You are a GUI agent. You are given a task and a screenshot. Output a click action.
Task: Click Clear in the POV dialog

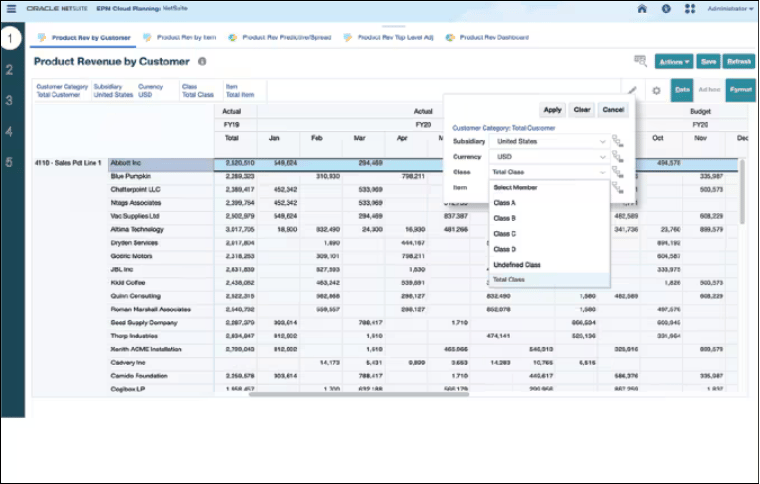pos(582,110)
